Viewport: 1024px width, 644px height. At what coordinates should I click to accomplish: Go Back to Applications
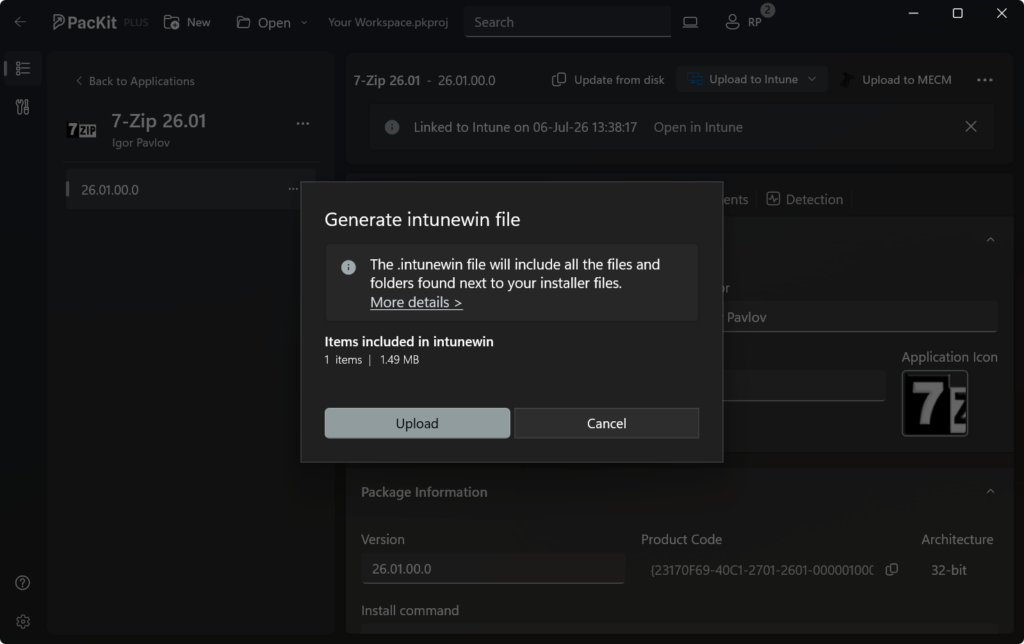[135, 81]
